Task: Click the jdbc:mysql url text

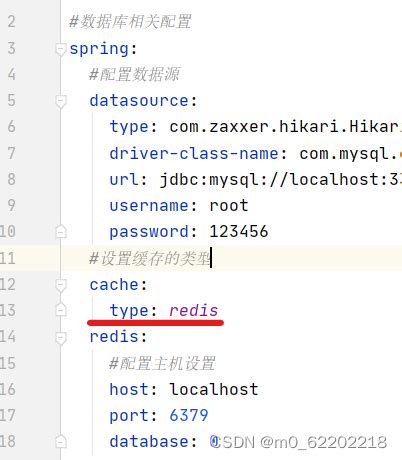Action: 281,180
